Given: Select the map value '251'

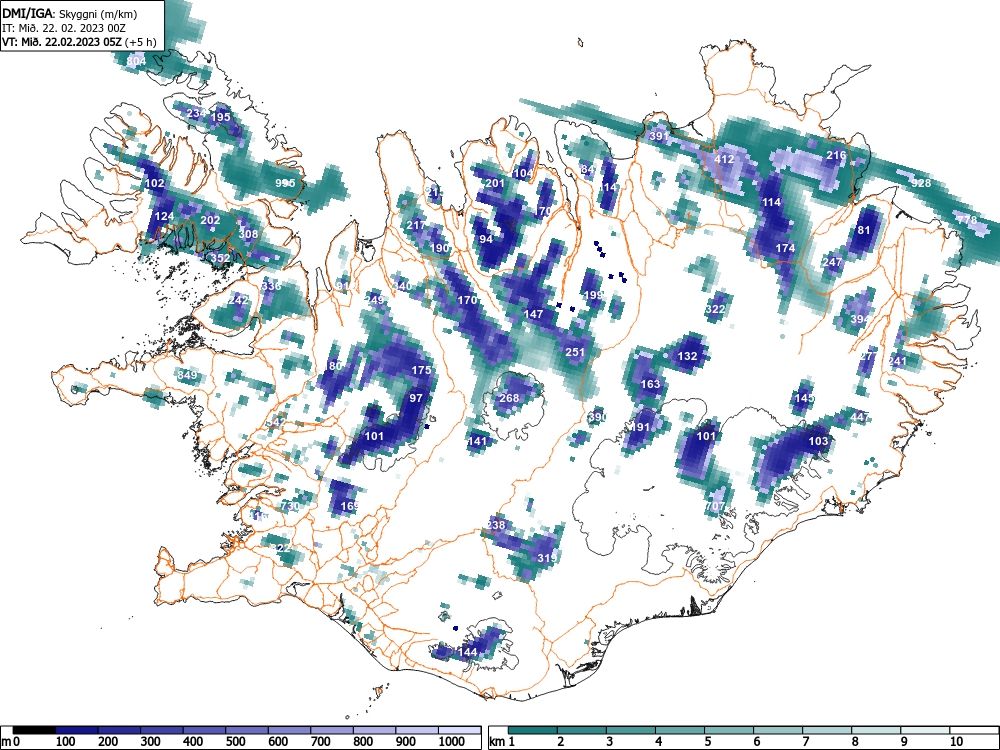Looking at the screenshot, I should [x=575, y=351].
